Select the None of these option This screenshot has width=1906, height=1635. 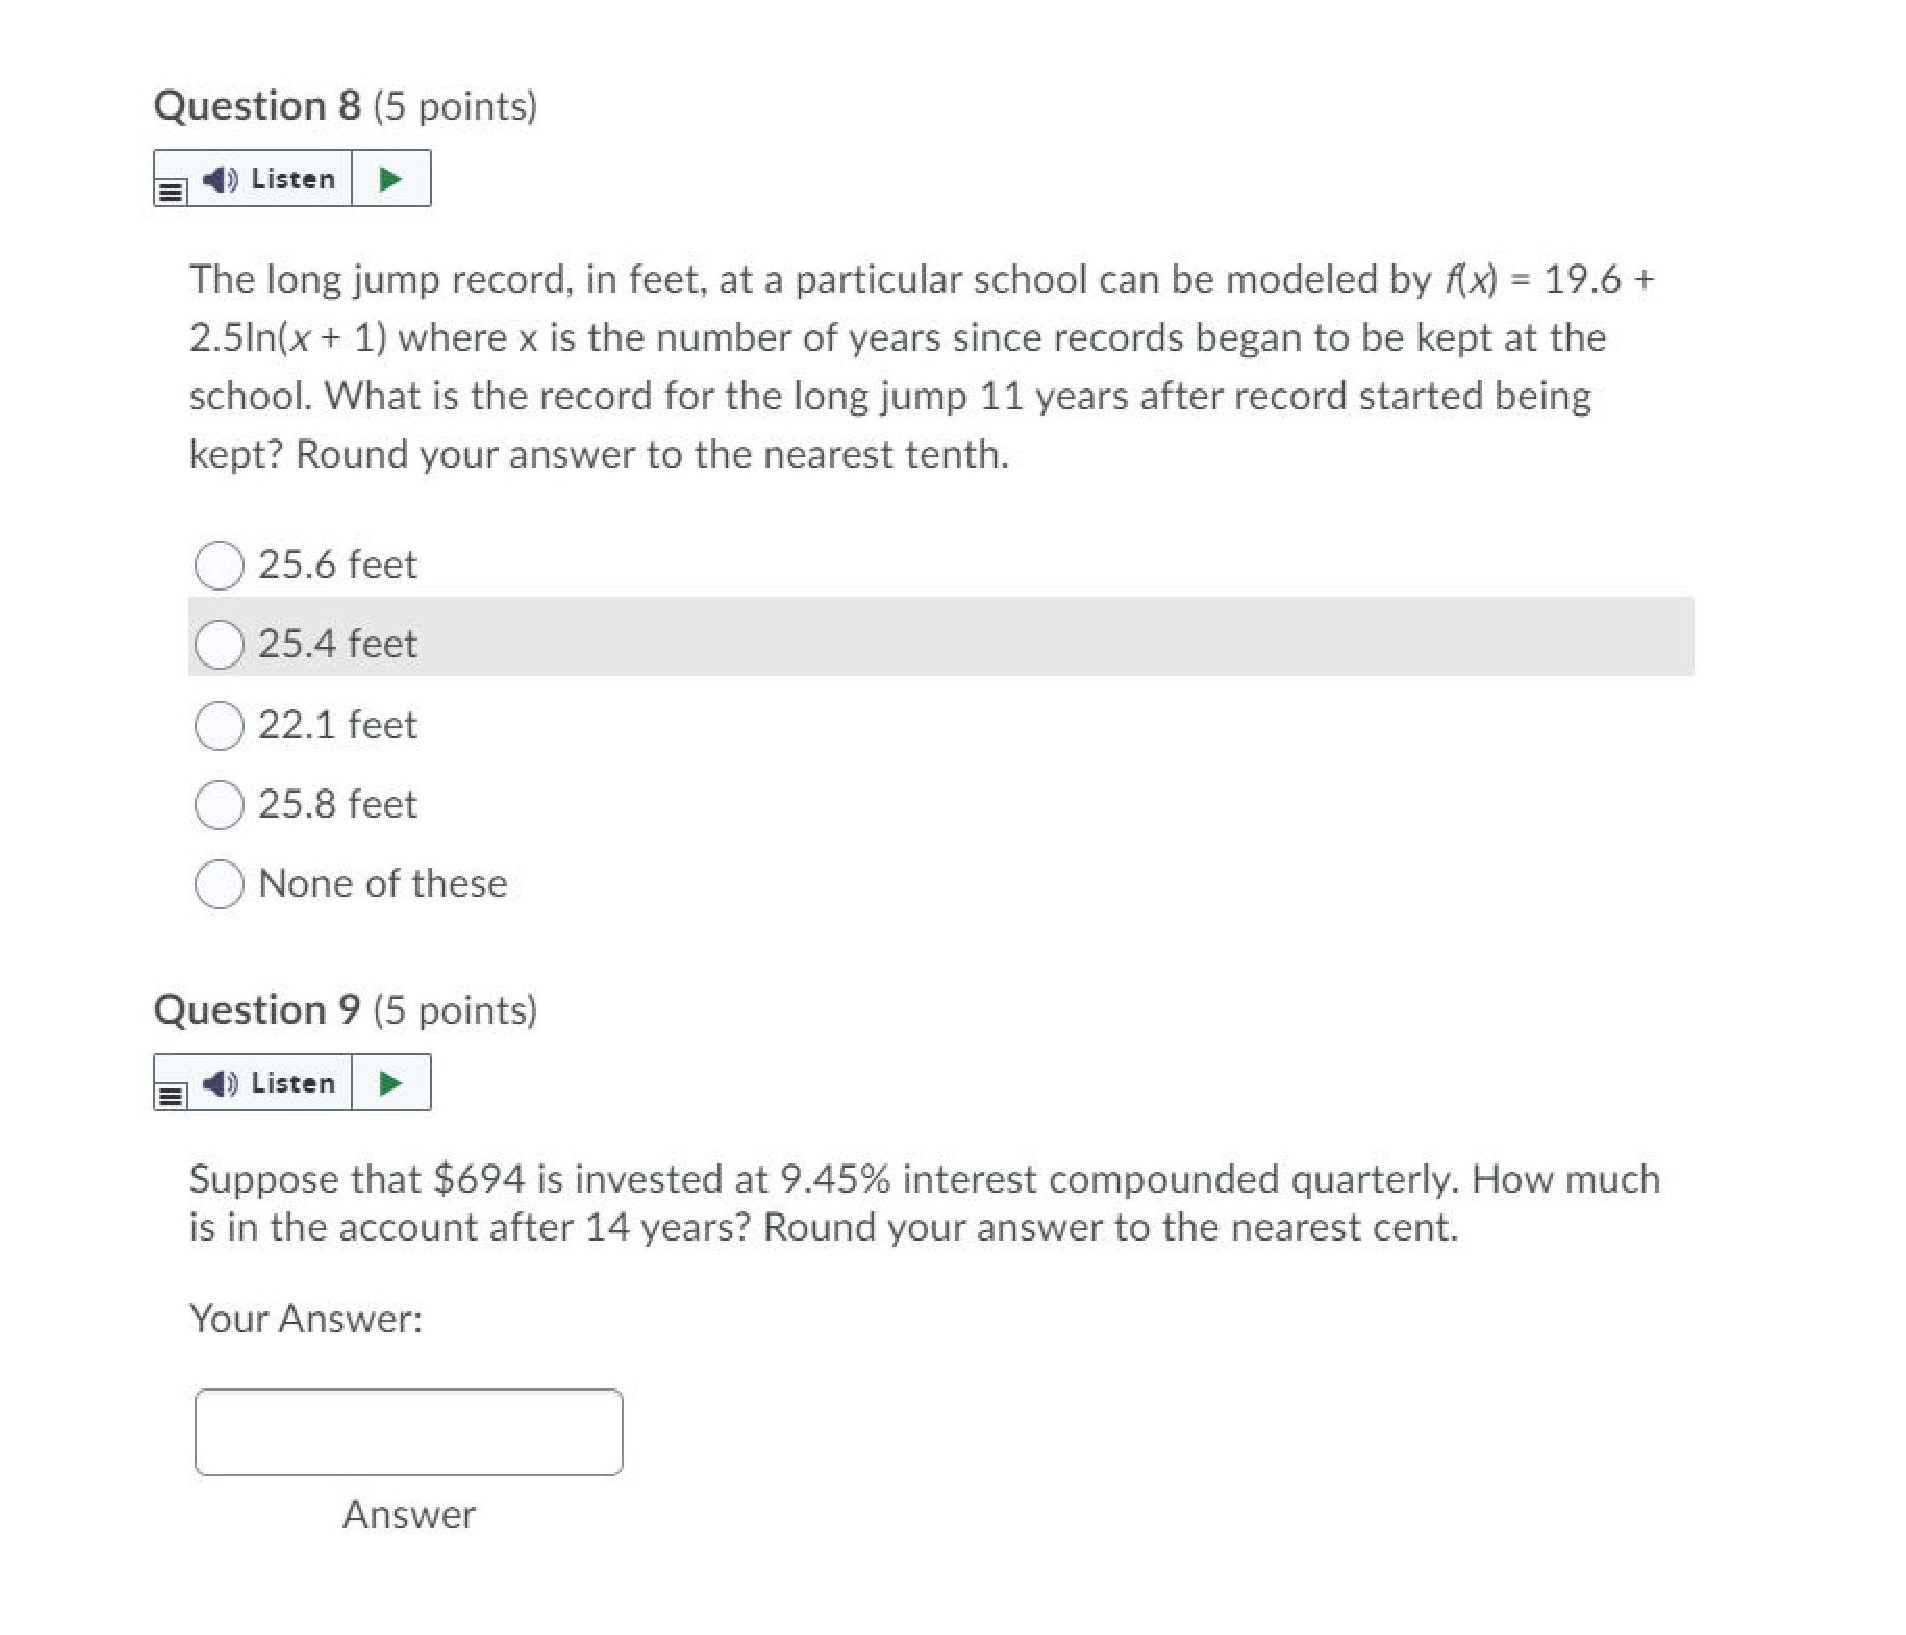(219, 884)
